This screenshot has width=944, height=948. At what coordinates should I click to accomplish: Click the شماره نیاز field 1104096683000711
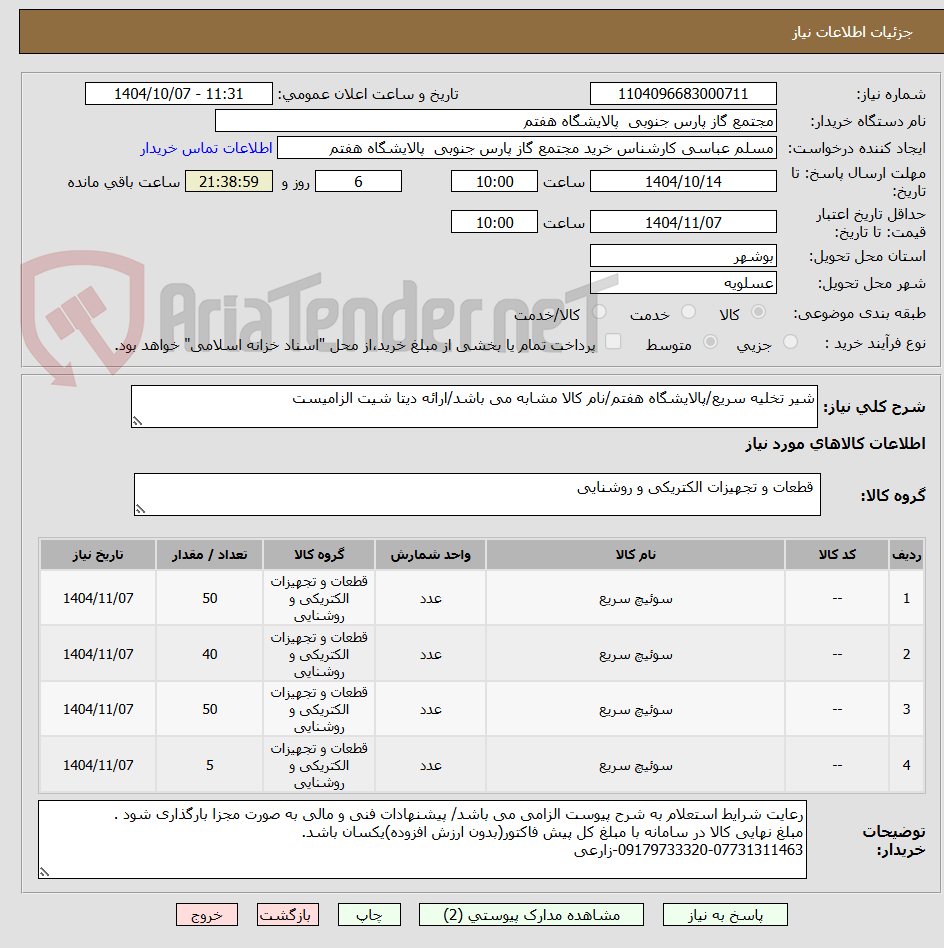pyautogui.click(x=683, y=94)
